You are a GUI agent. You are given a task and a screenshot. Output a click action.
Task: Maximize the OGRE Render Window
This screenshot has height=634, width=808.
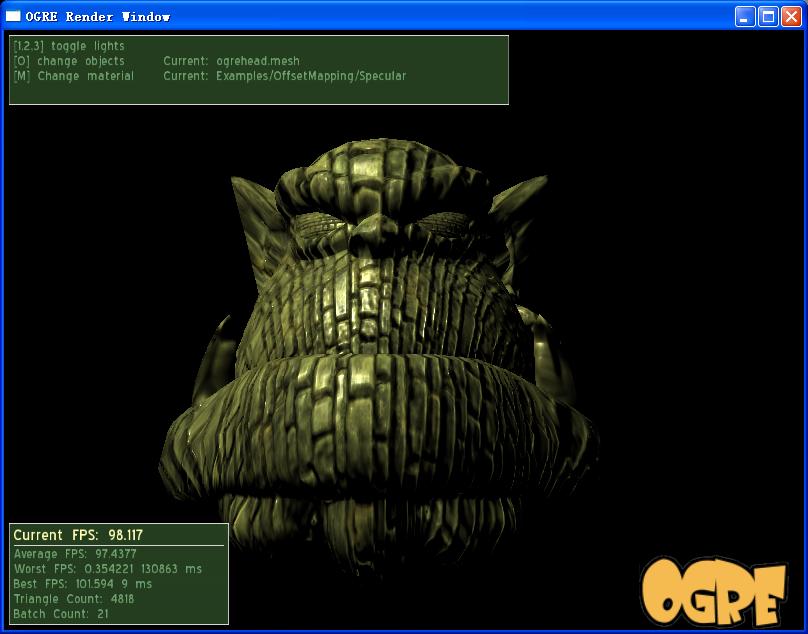click(768, 16)
